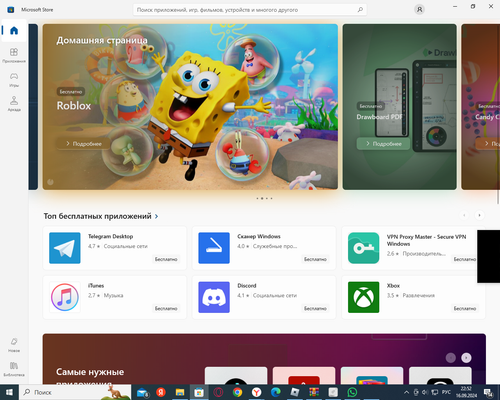Click the Сканер Windows app icon

point(214,248)
